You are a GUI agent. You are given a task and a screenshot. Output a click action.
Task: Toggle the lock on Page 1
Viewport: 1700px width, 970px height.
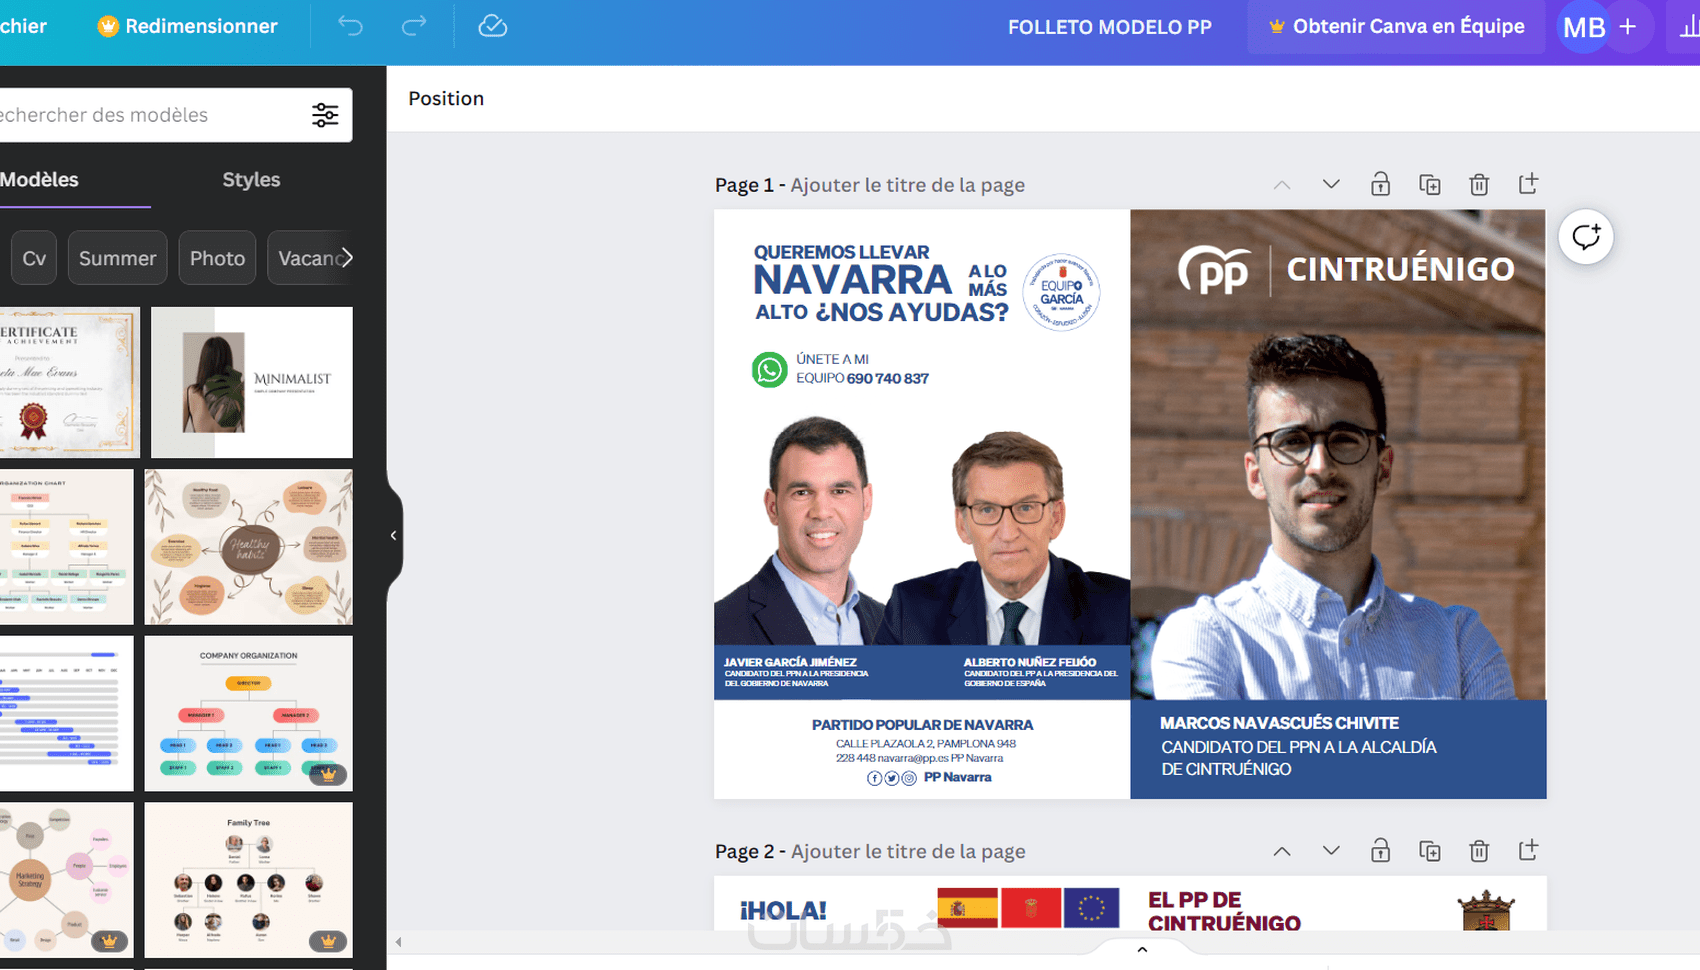coord(1380,184)
